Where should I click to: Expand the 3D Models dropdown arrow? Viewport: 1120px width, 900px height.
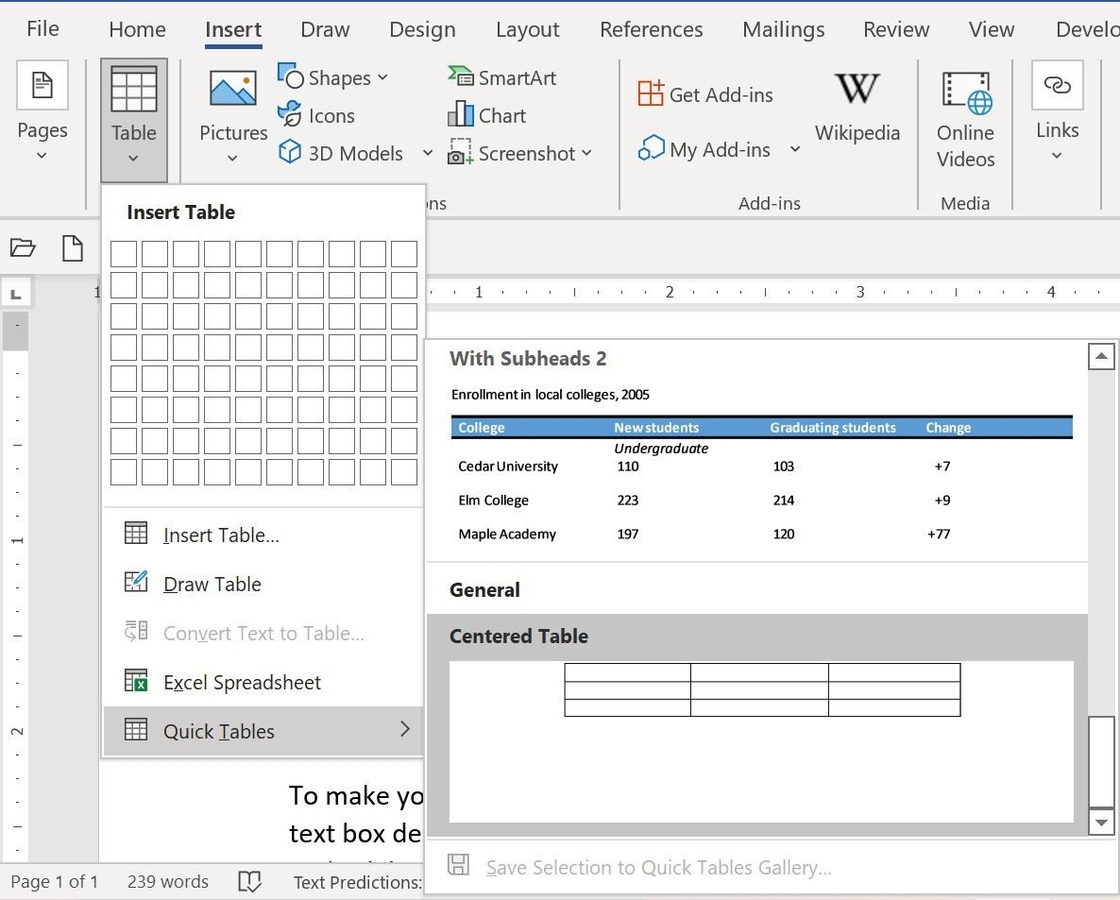[428, 153]
